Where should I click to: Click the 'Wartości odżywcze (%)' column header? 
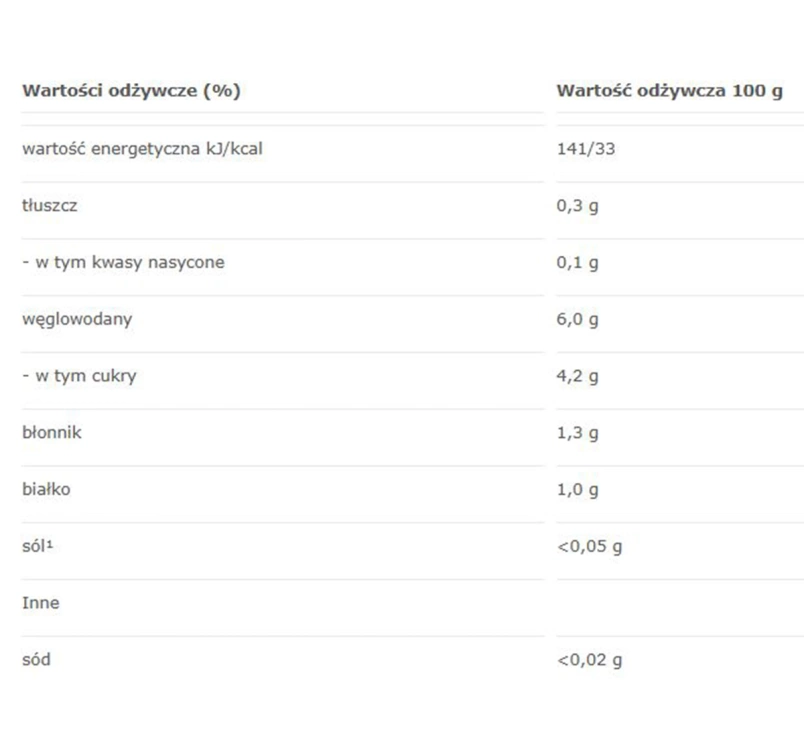point(131,91)
